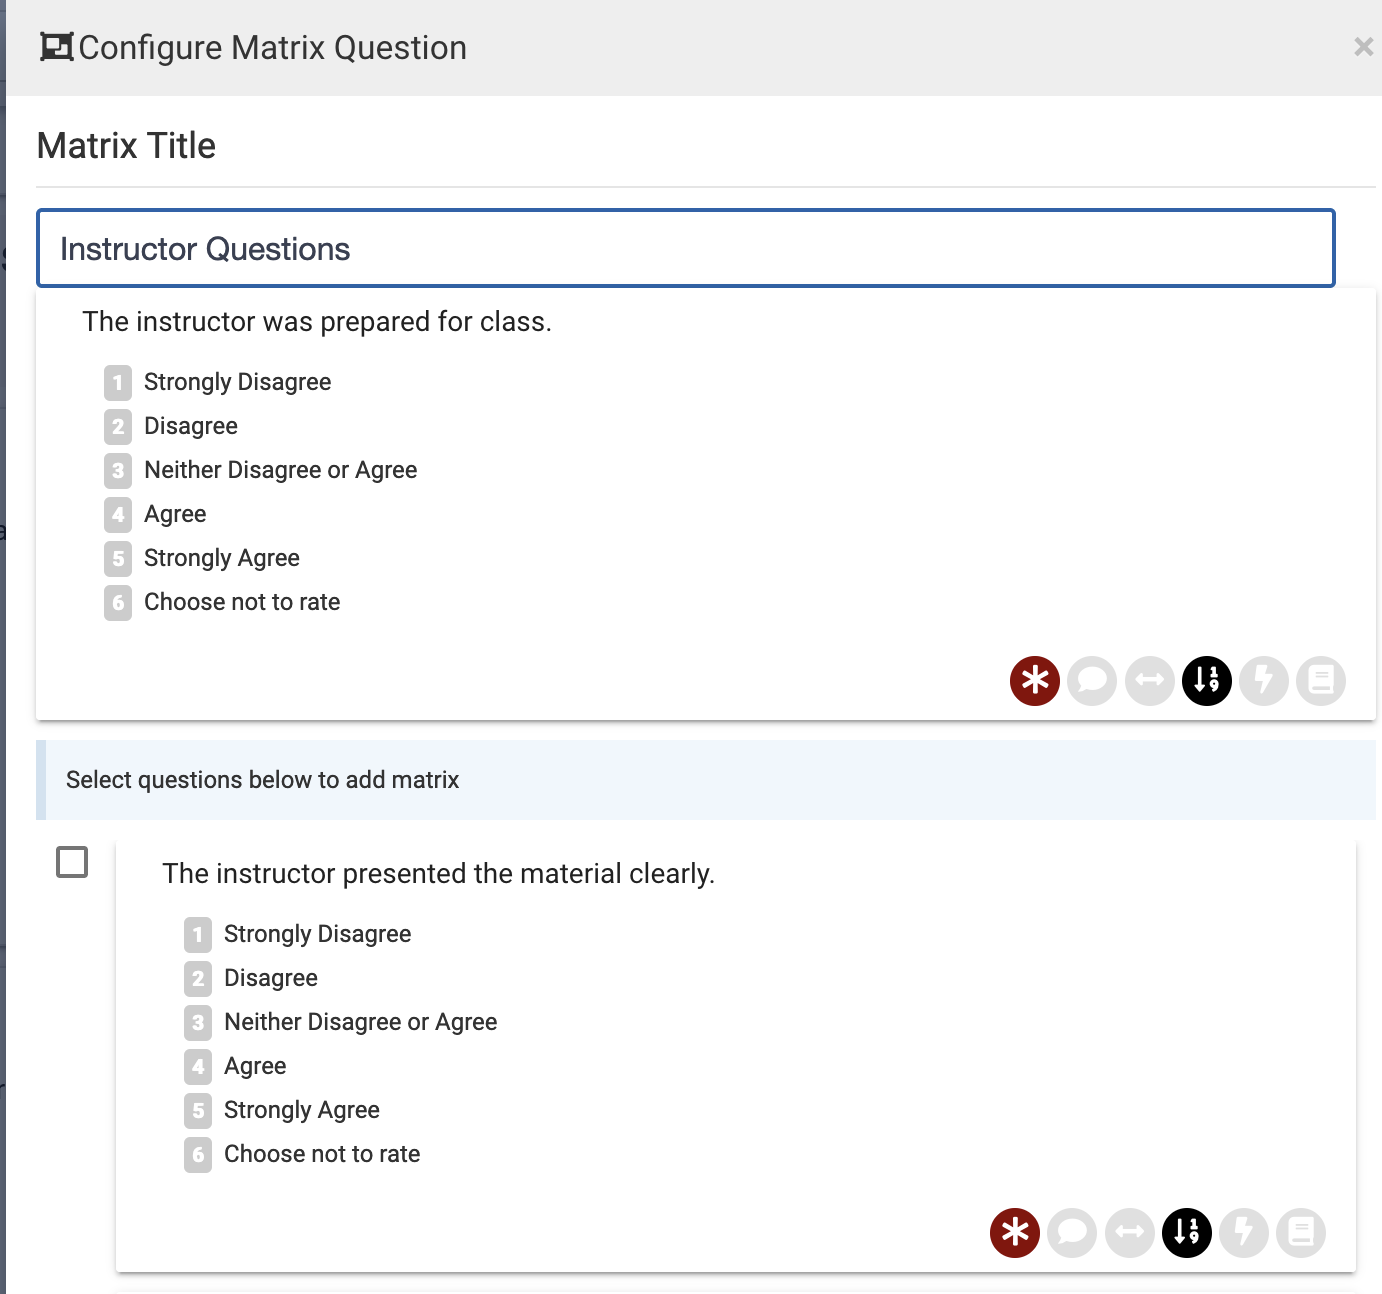Close the Configure Matrix Question dialog
This screenshot has height=1294, width=1382.
click(x=1363, y=47)
